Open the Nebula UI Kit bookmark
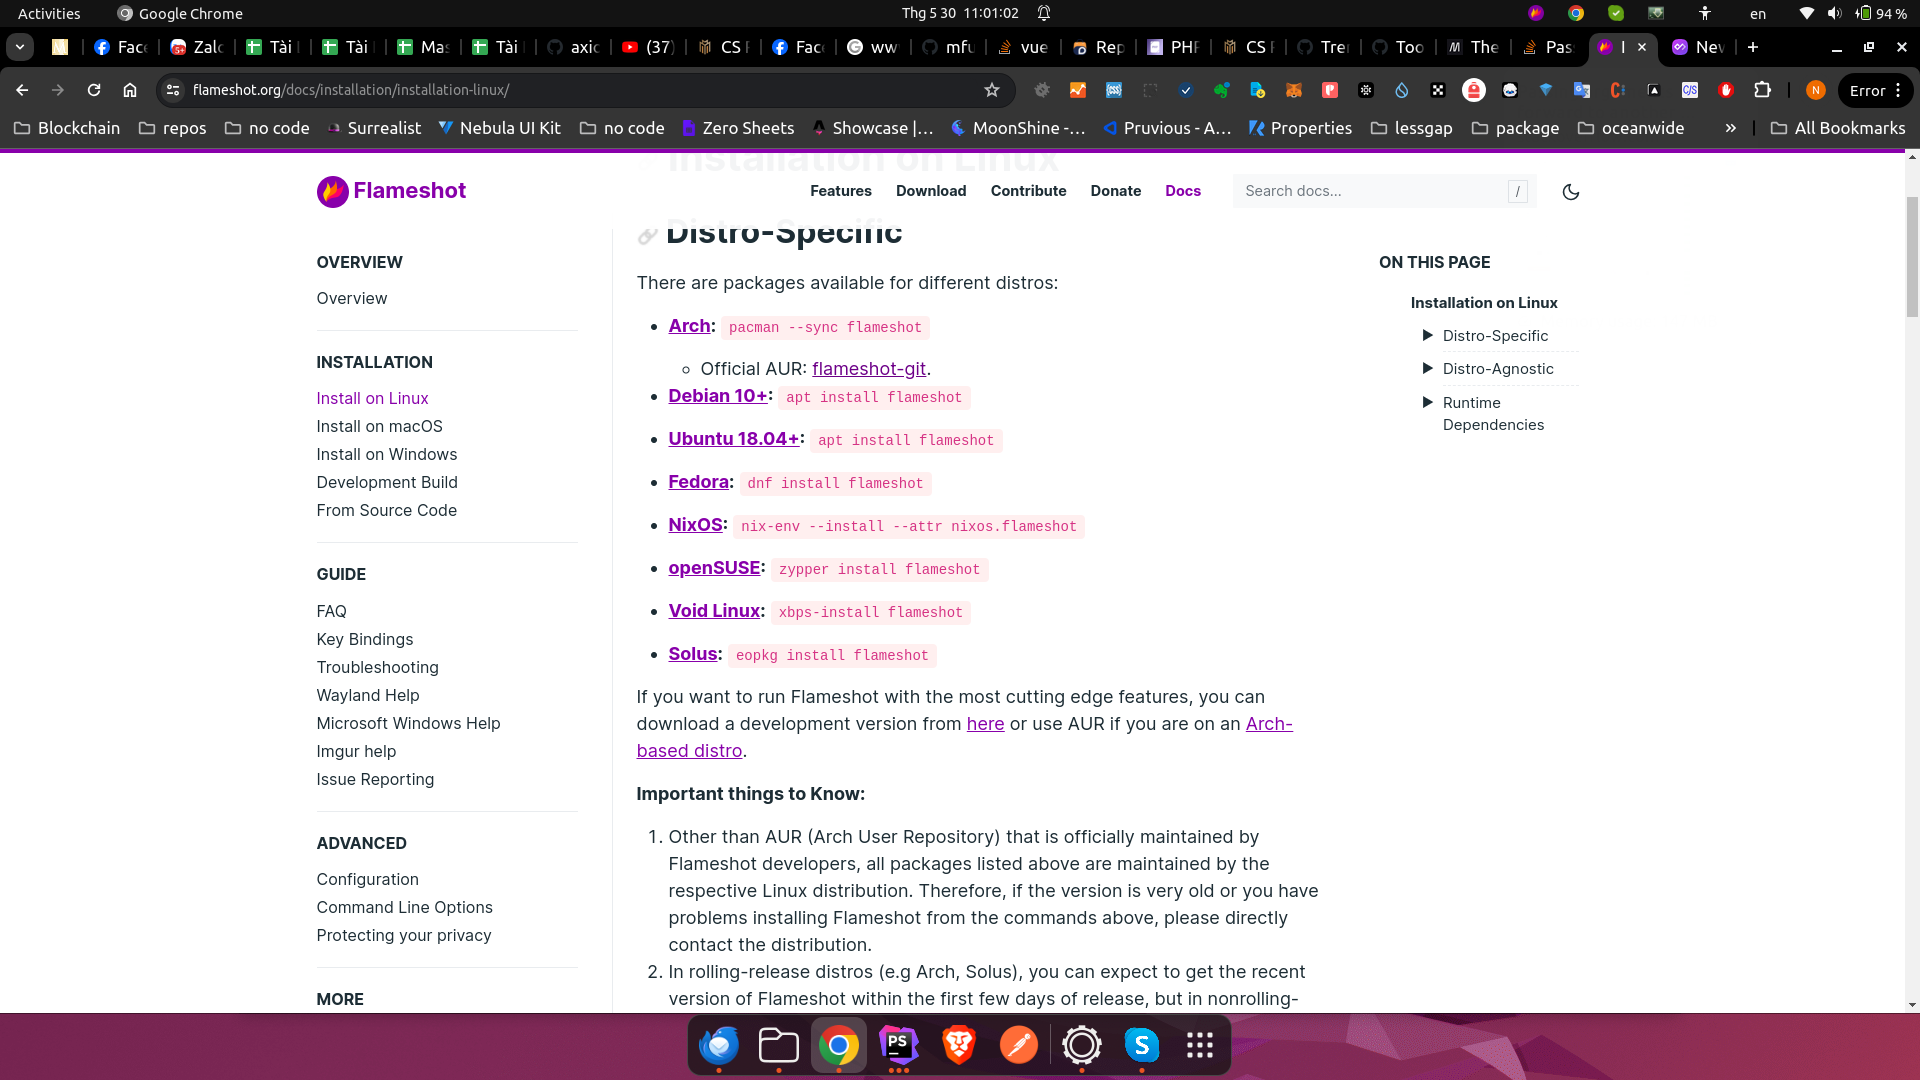This screenshot has width=1920, height=1080. 500,128
